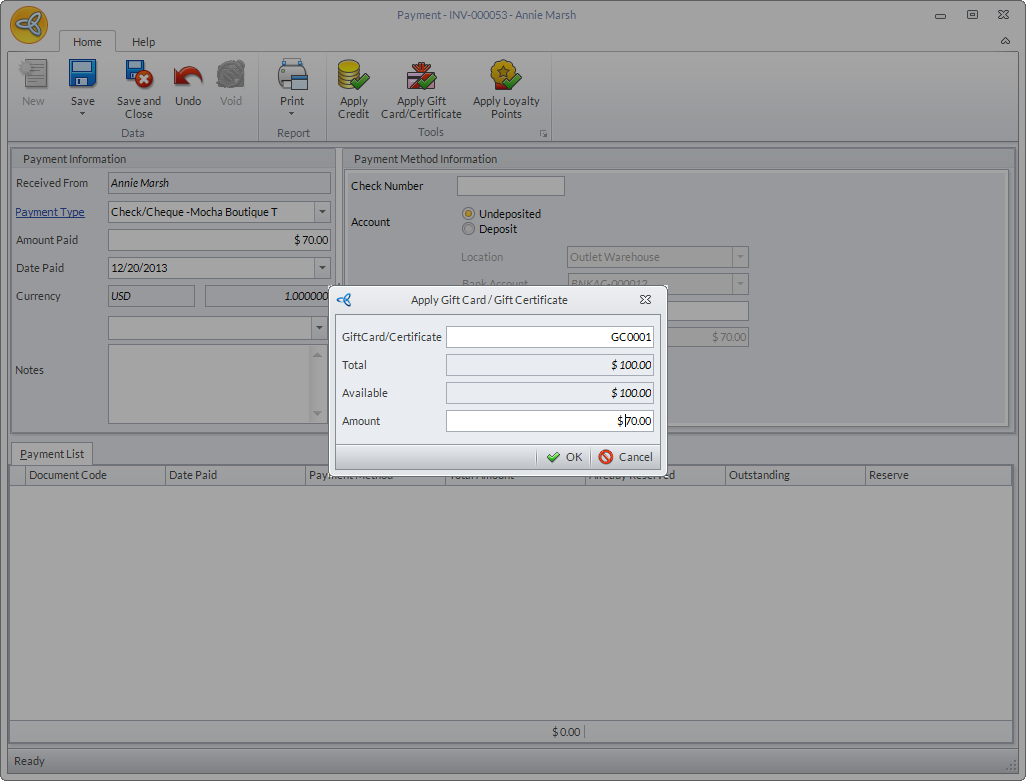
Task: Cancel the Apply Gift Card dialog
Action: pyautogui.click(x=625, y=457)
